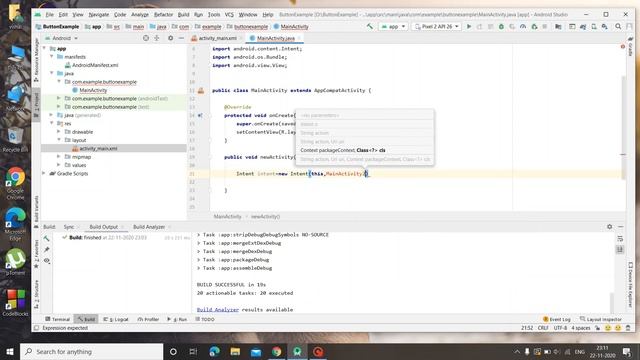Open the Mail app from the taskbar
The image size is (640, 360).
pyautogui.click(x=256, y=351)
